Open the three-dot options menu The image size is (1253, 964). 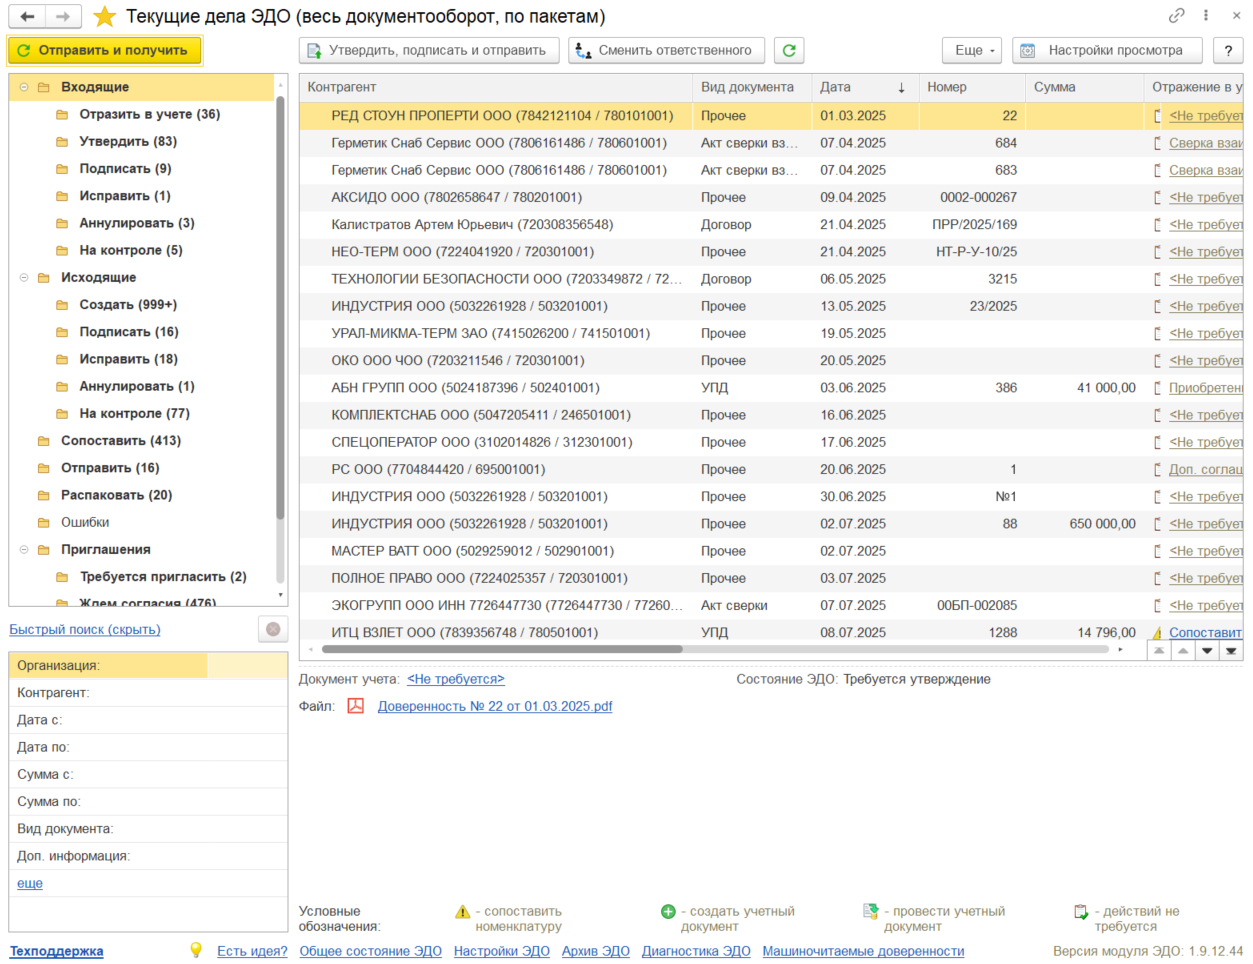click(1206, 16)
